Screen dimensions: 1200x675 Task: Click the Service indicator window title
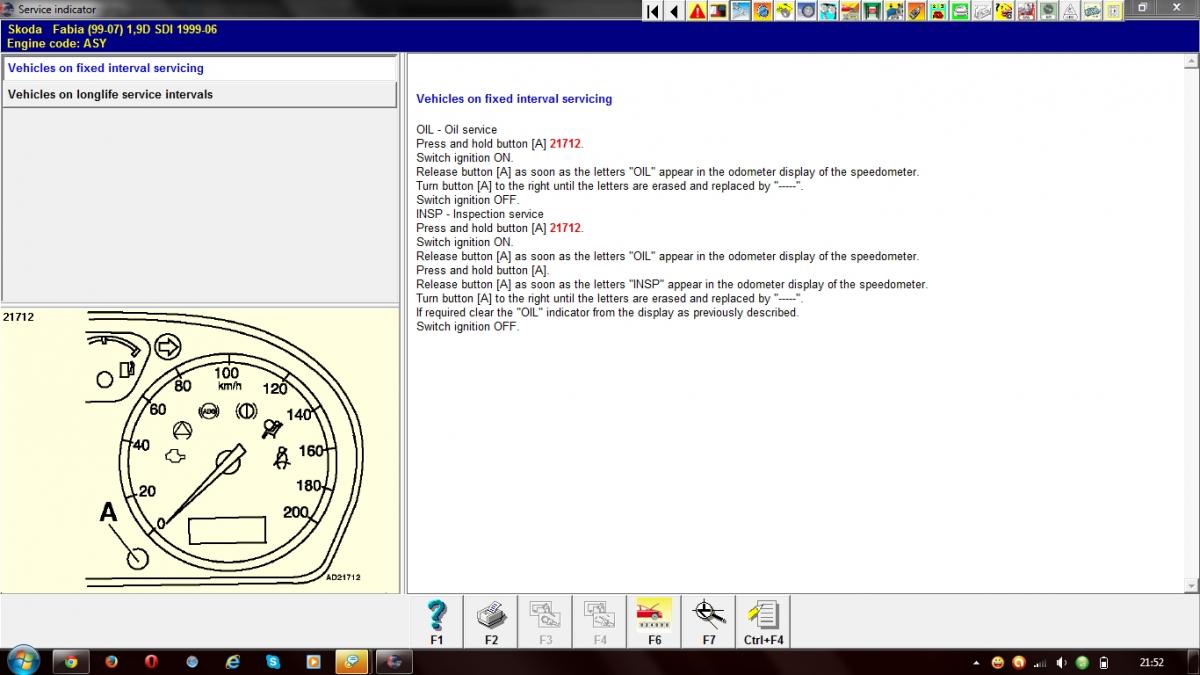[57, 9]
